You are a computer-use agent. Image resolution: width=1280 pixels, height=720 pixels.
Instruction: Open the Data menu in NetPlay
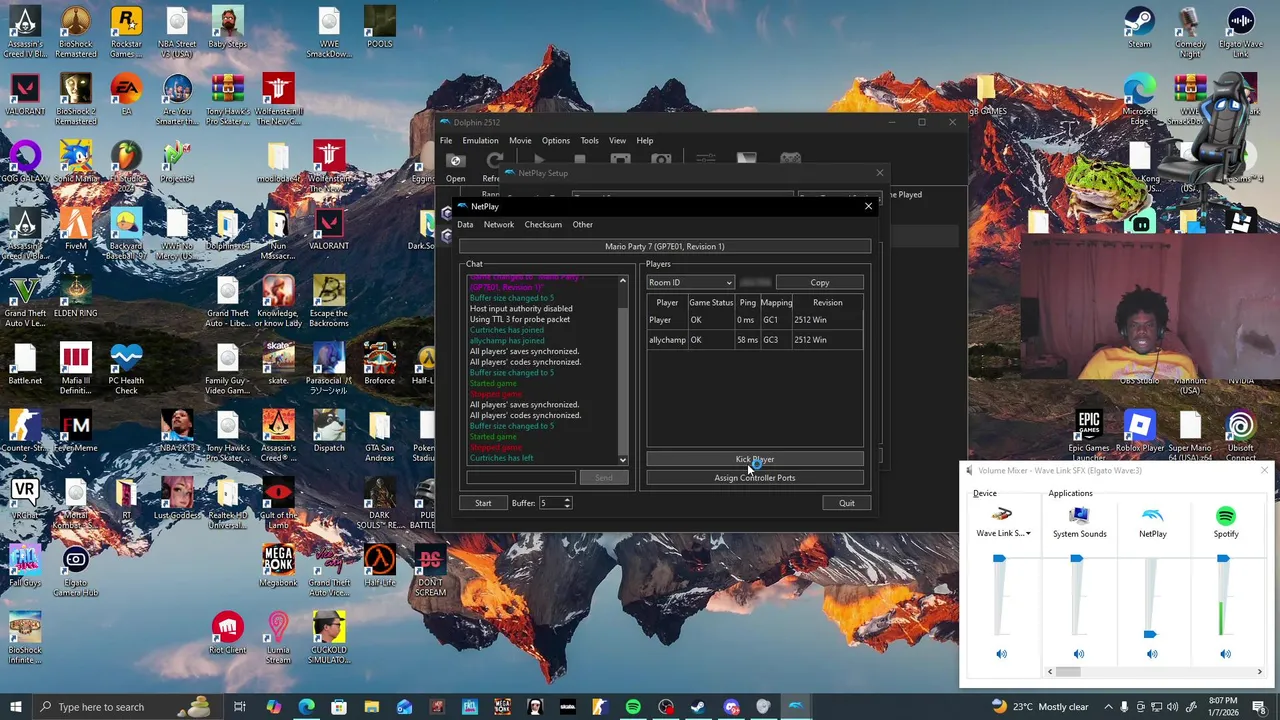[465, 225]
